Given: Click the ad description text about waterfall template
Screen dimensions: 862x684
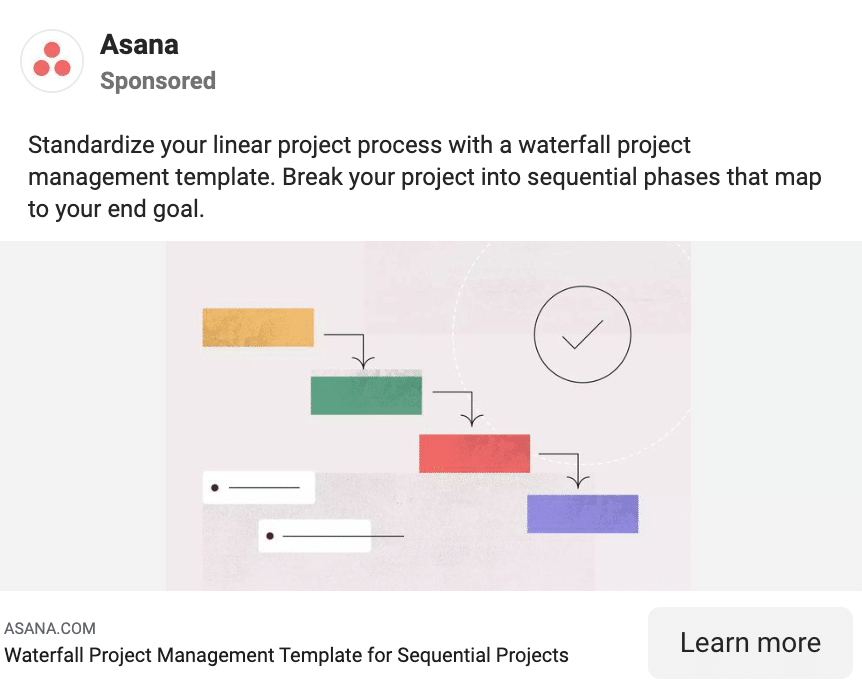Looking at the screenshot, I should pyautogui.click(x=424, y=177).
